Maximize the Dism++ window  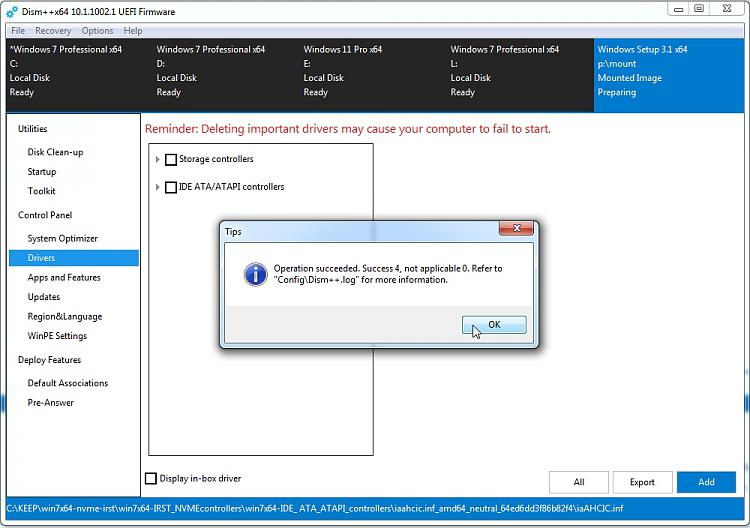(x=699, y=9)
